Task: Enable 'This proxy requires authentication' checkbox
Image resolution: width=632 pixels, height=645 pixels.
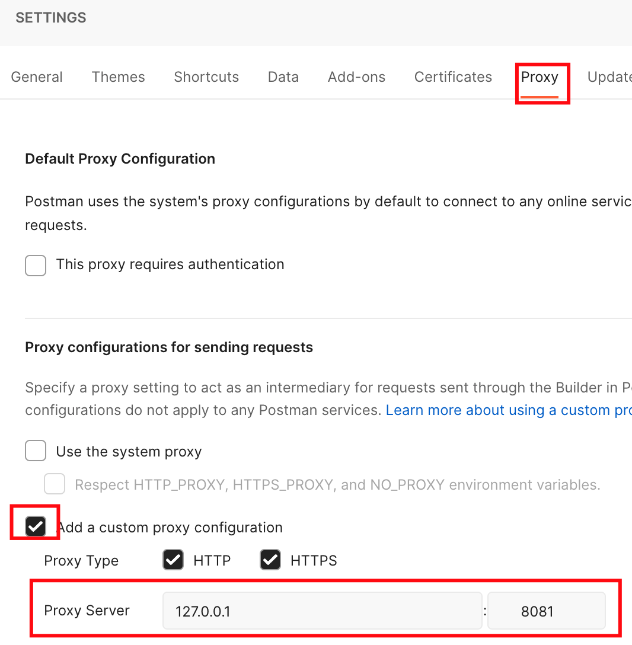Action: point(36,265)
